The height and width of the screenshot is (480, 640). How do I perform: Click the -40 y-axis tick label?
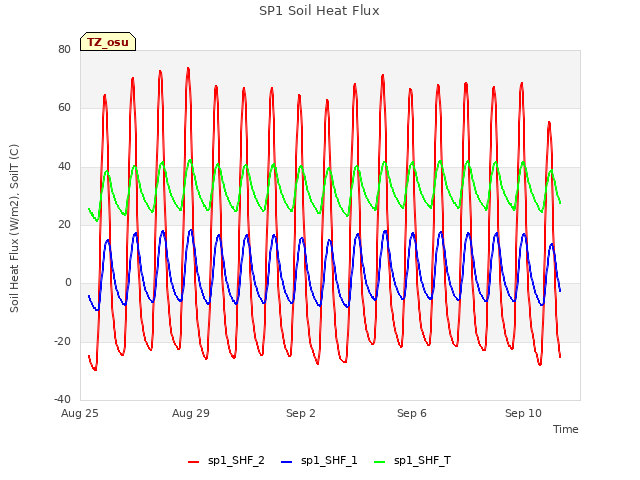62,400
